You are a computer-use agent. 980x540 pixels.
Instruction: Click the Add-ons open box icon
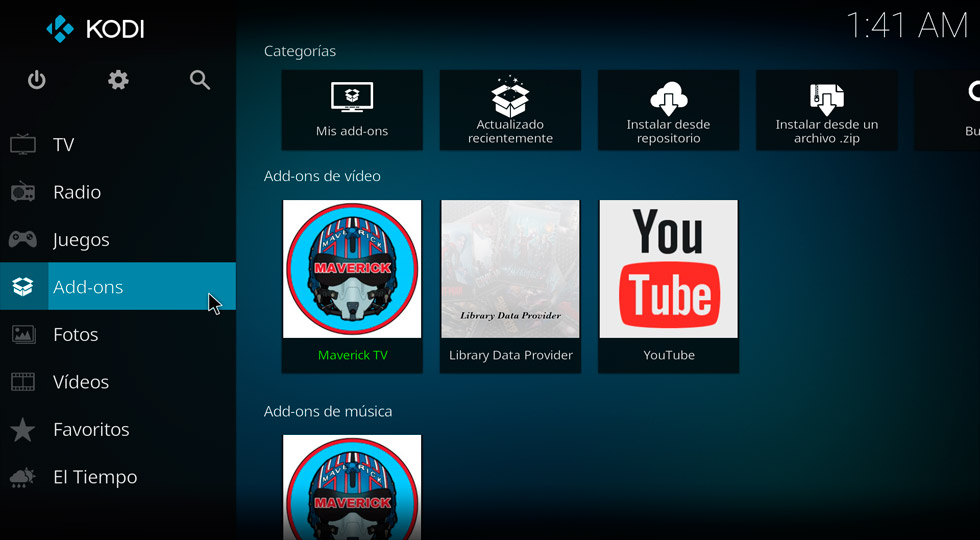tap(23, 286)
